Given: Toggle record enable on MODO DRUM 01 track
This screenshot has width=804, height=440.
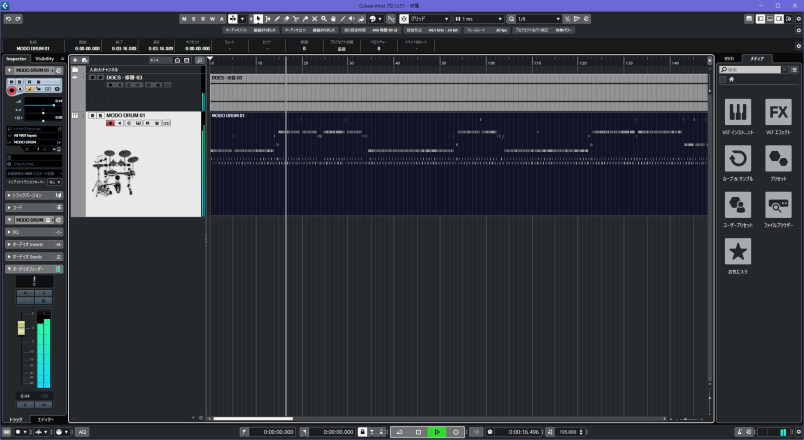Looking at the screenshot, I should coord(110,123).
